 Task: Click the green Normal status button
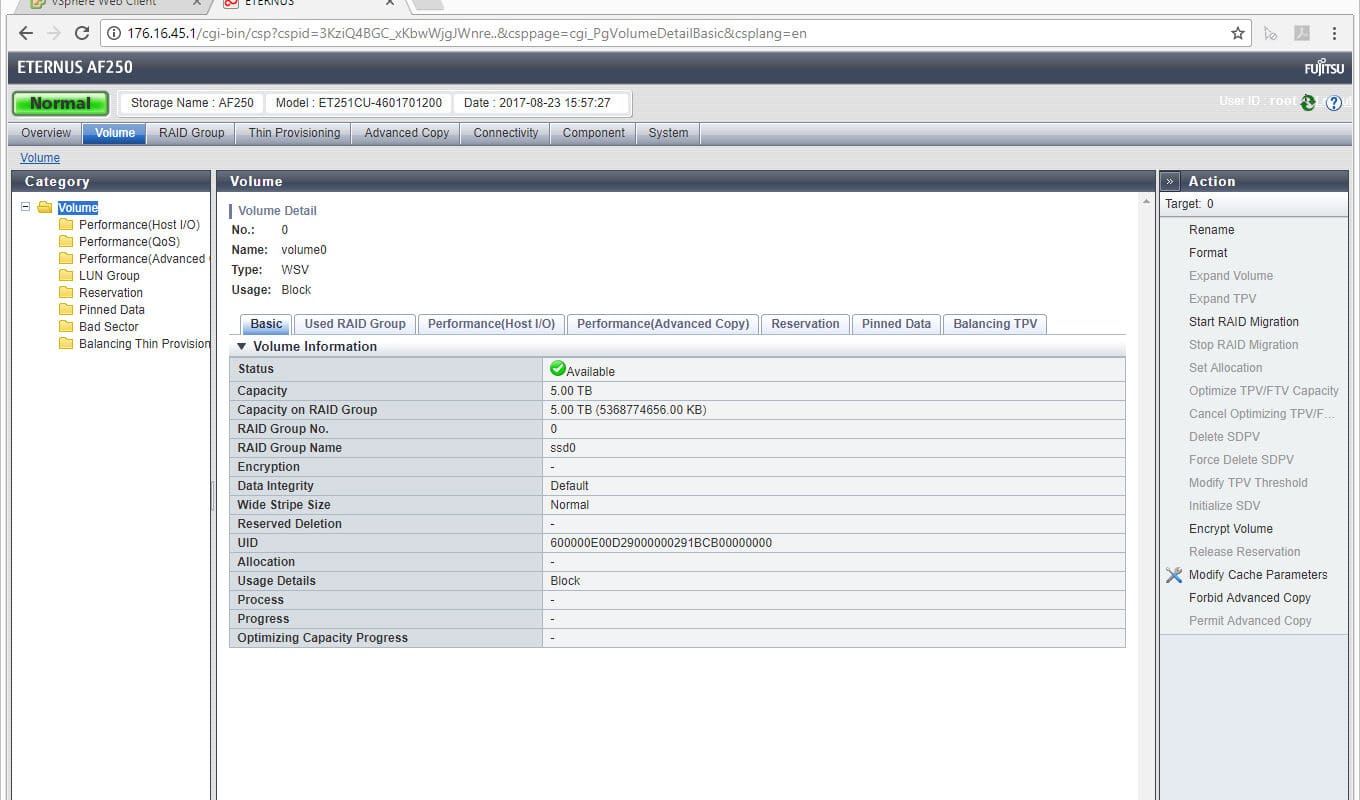(60, 103)
